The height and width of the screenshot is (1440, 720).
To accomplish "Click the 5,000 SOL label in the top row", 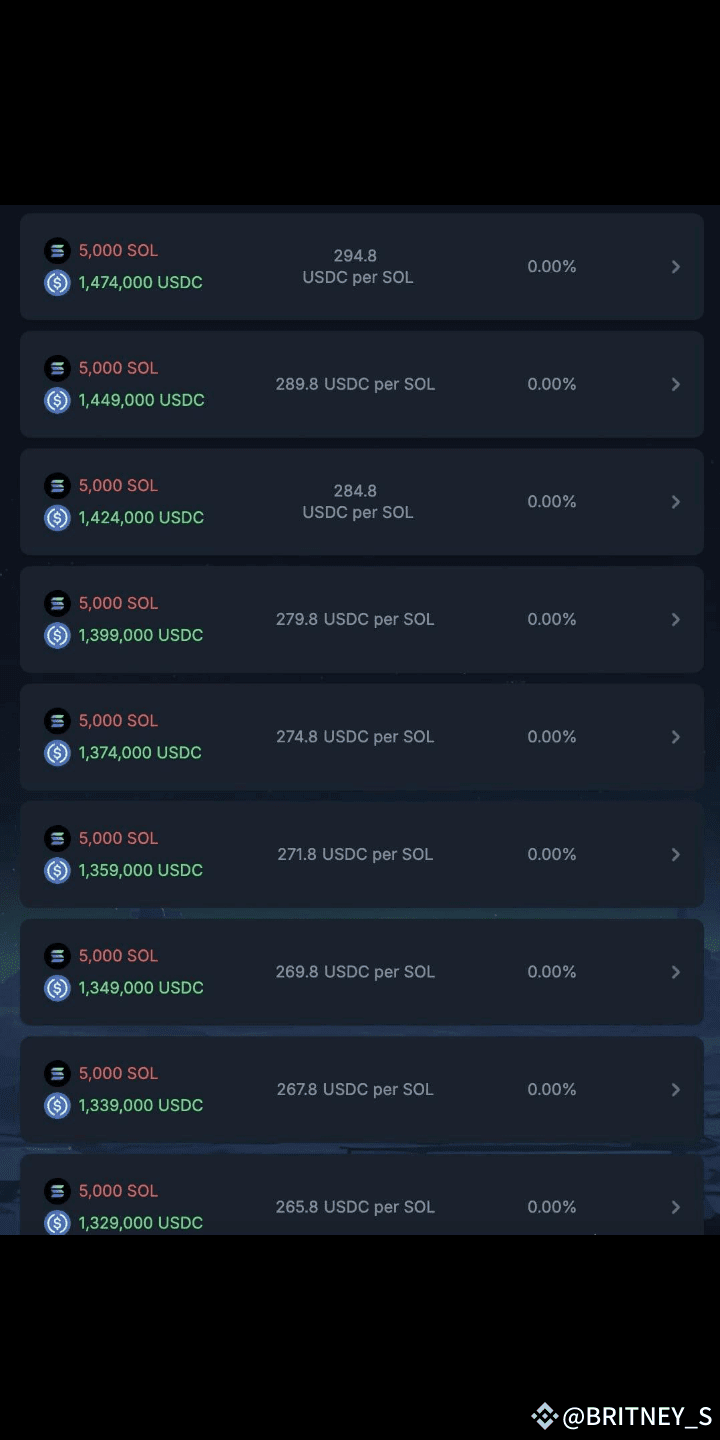I will pos(118,250).
